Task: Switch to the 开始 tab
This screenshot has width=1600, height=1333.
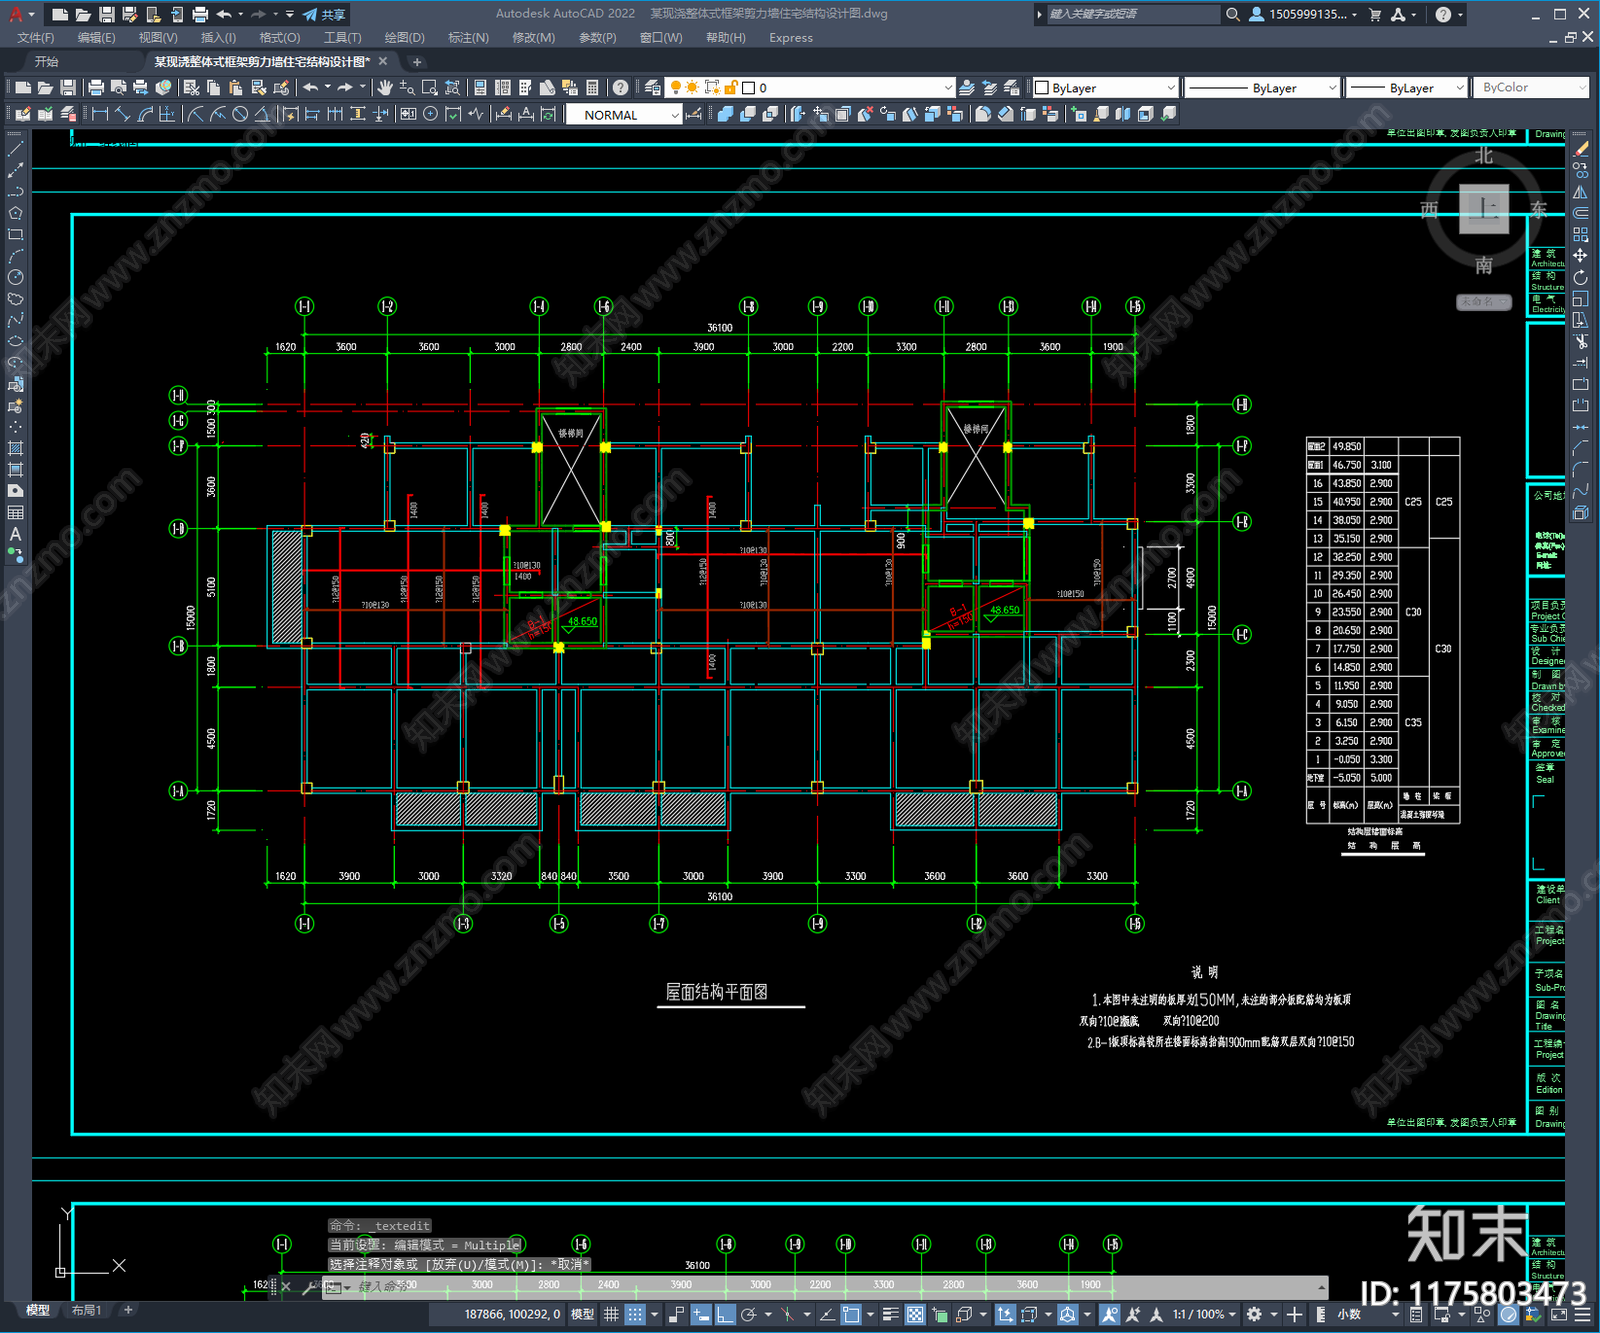Action: (x=47, y=62)
